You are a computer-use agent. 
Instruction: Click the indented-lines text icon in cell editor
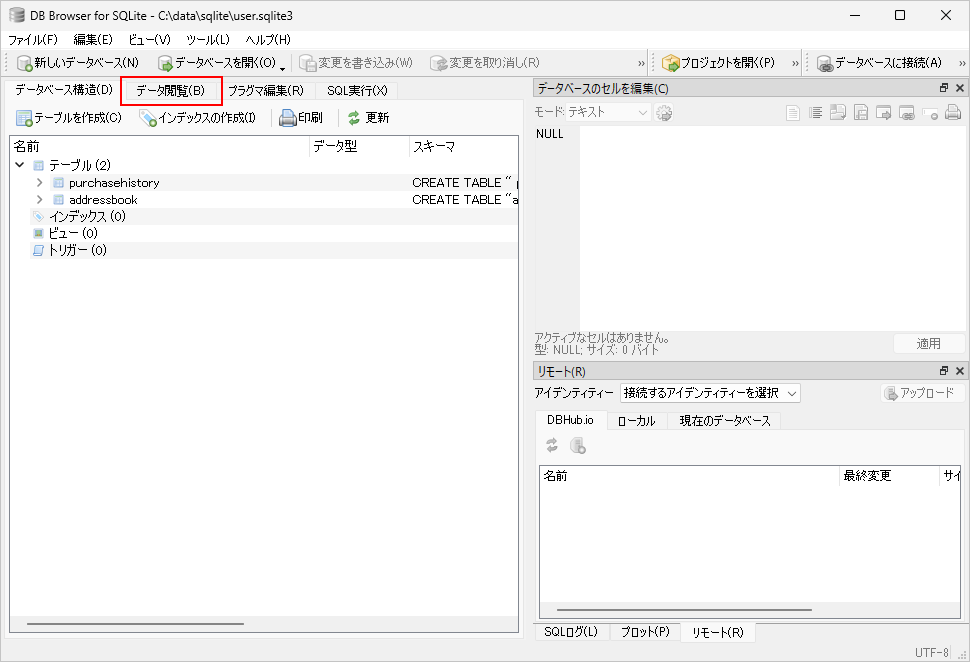pos(815,113)
